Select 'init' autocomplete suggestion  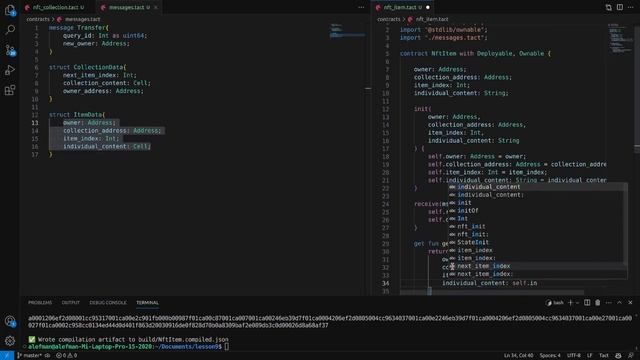point(538,202)
